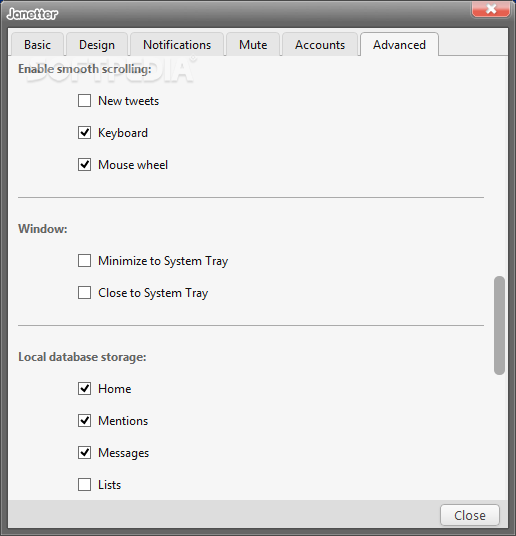Click the 'Enable smooth scrolling:' heading

point(85,69)
